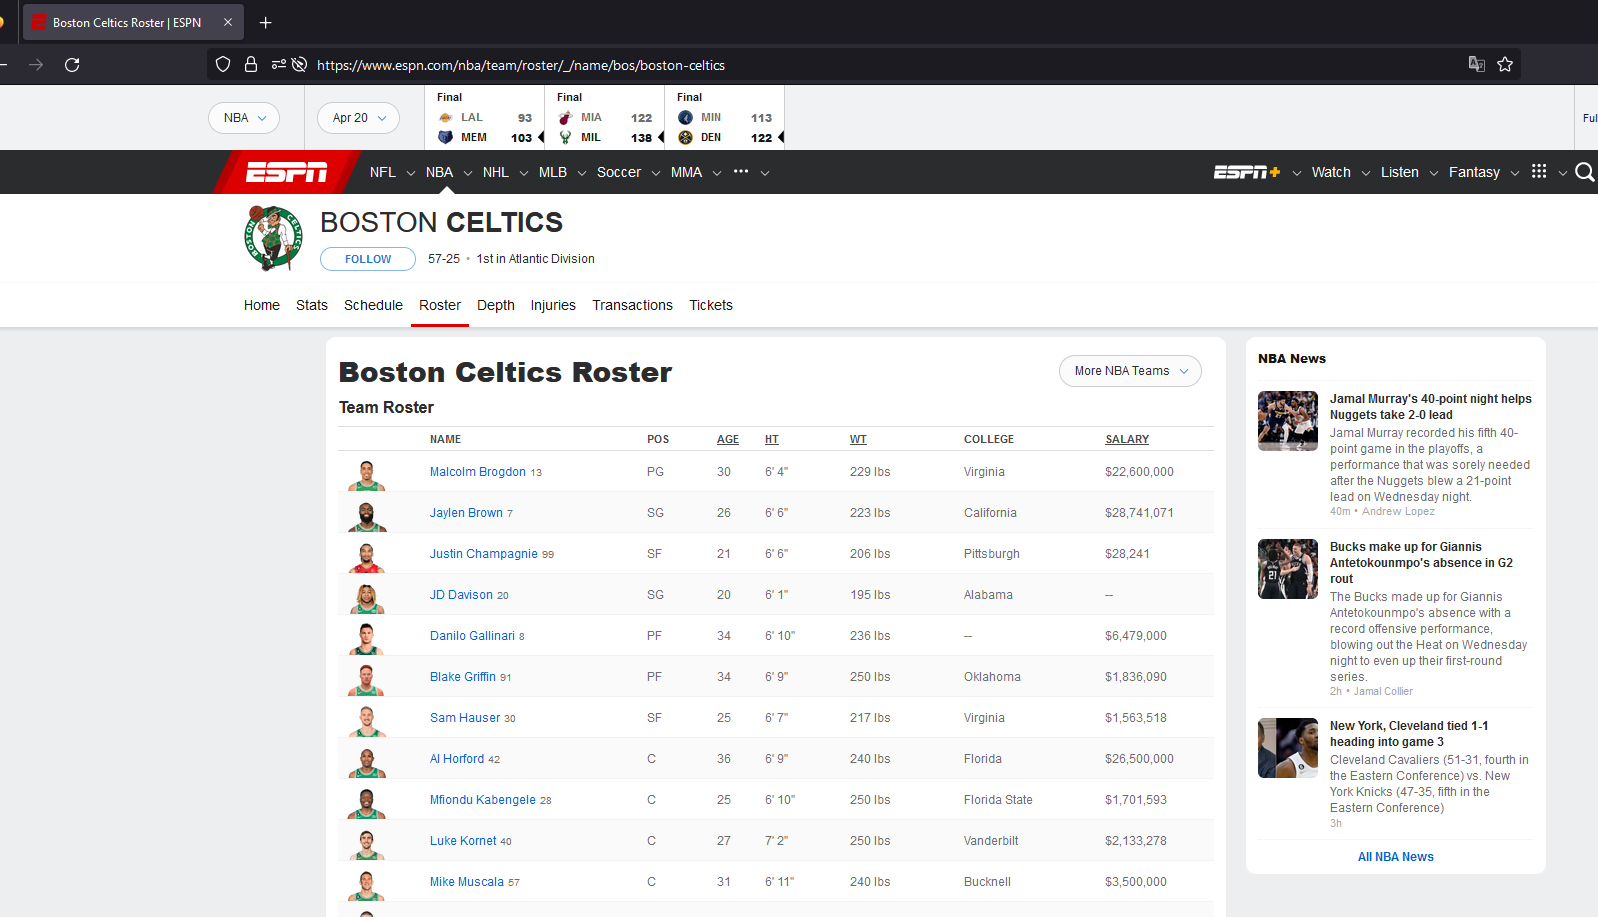Open the Bucks news story thumbnail

coord(1288,569)
